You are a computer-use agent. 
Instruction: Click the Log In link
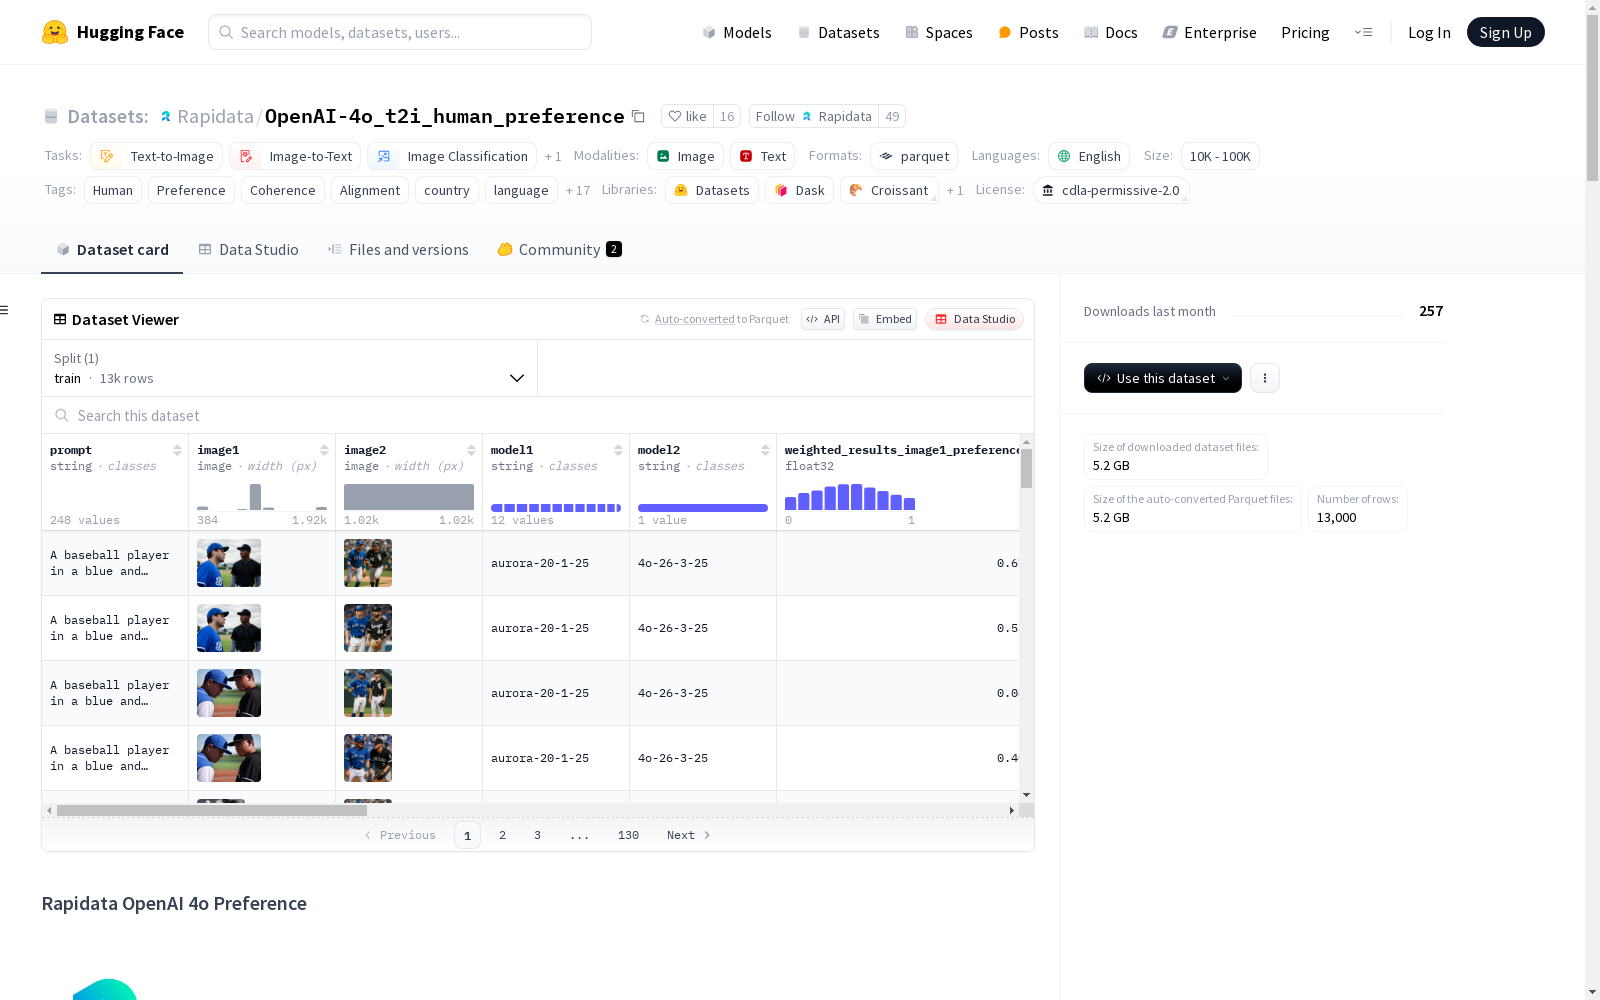(x=1429, y=32)
